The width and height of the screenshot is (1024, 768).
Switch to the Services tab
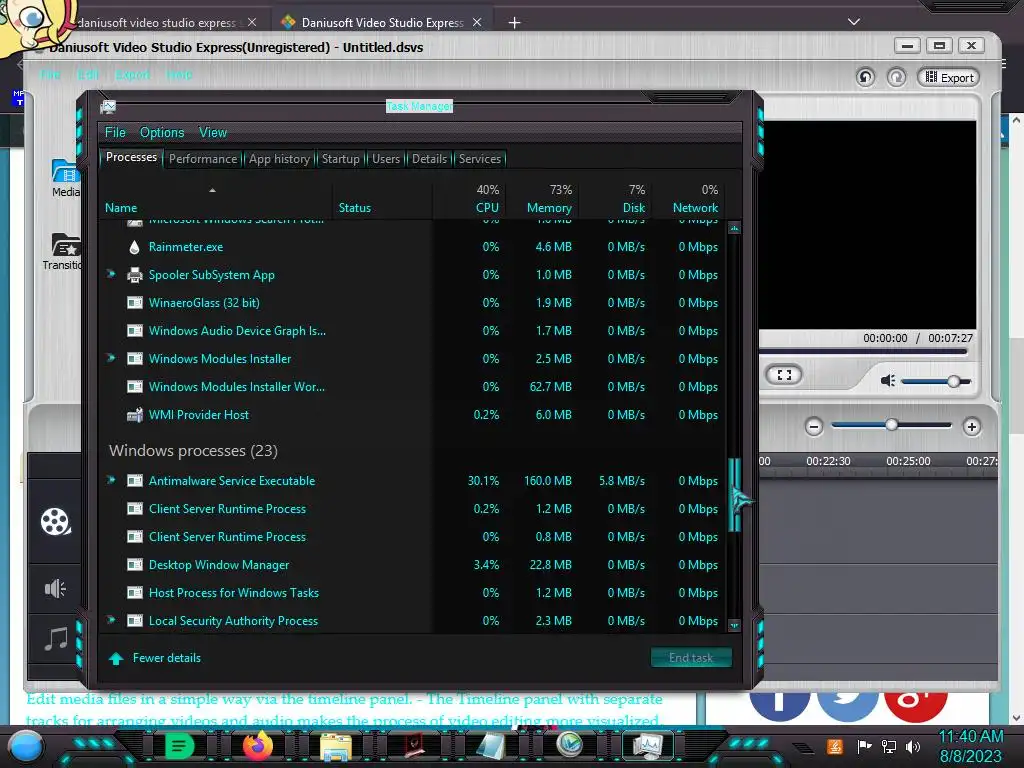pos(480,159)
